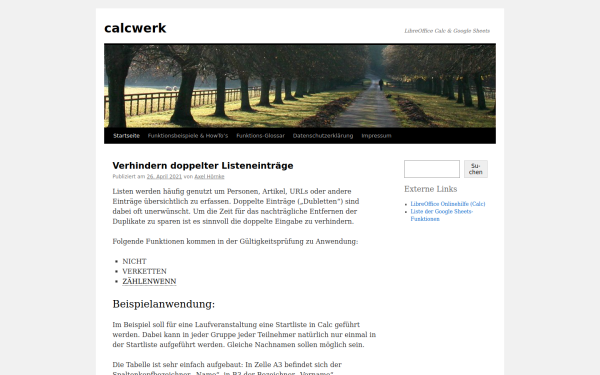Open the calcwerk site title link

coord(135,28)
